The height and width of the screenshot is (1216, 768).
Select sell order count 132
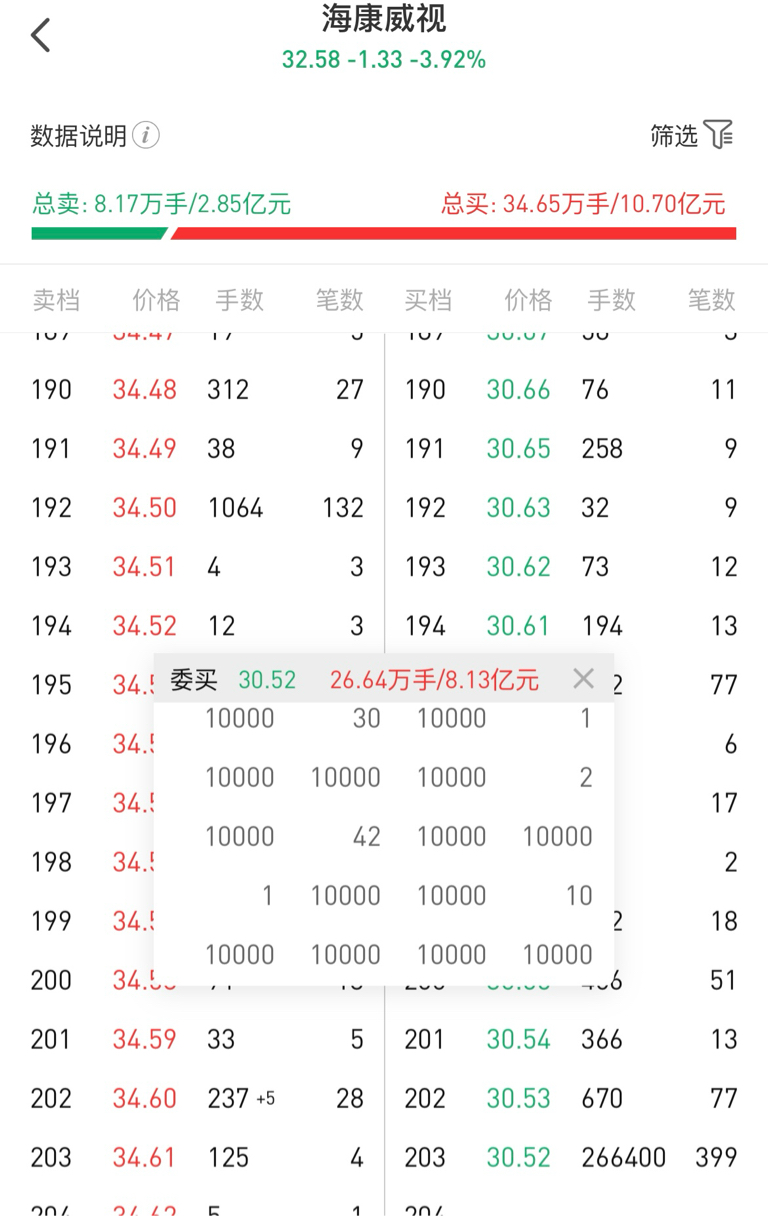click(343, 508)
